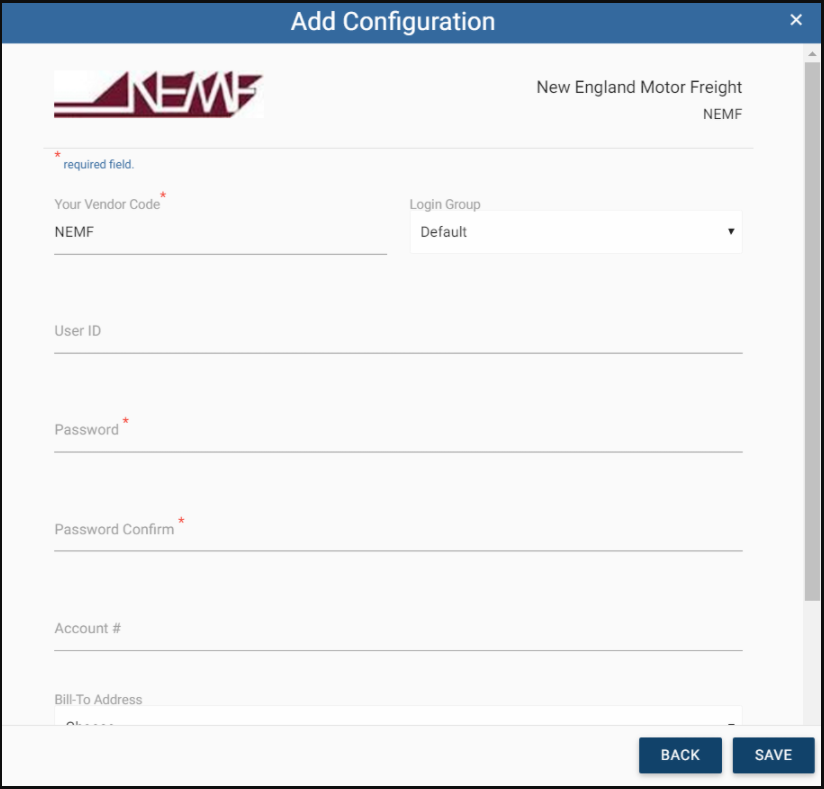Click into the Password Confirm field

398,530
